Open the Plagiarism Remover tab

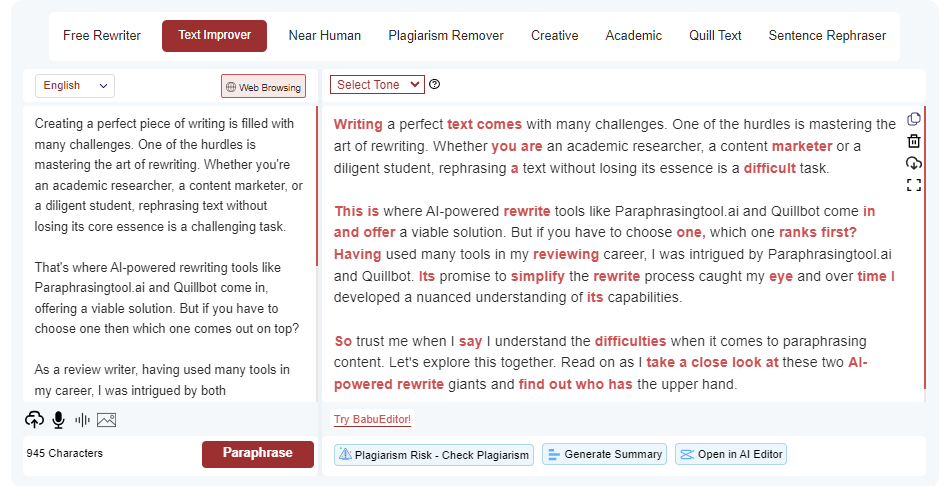point(446,36)
